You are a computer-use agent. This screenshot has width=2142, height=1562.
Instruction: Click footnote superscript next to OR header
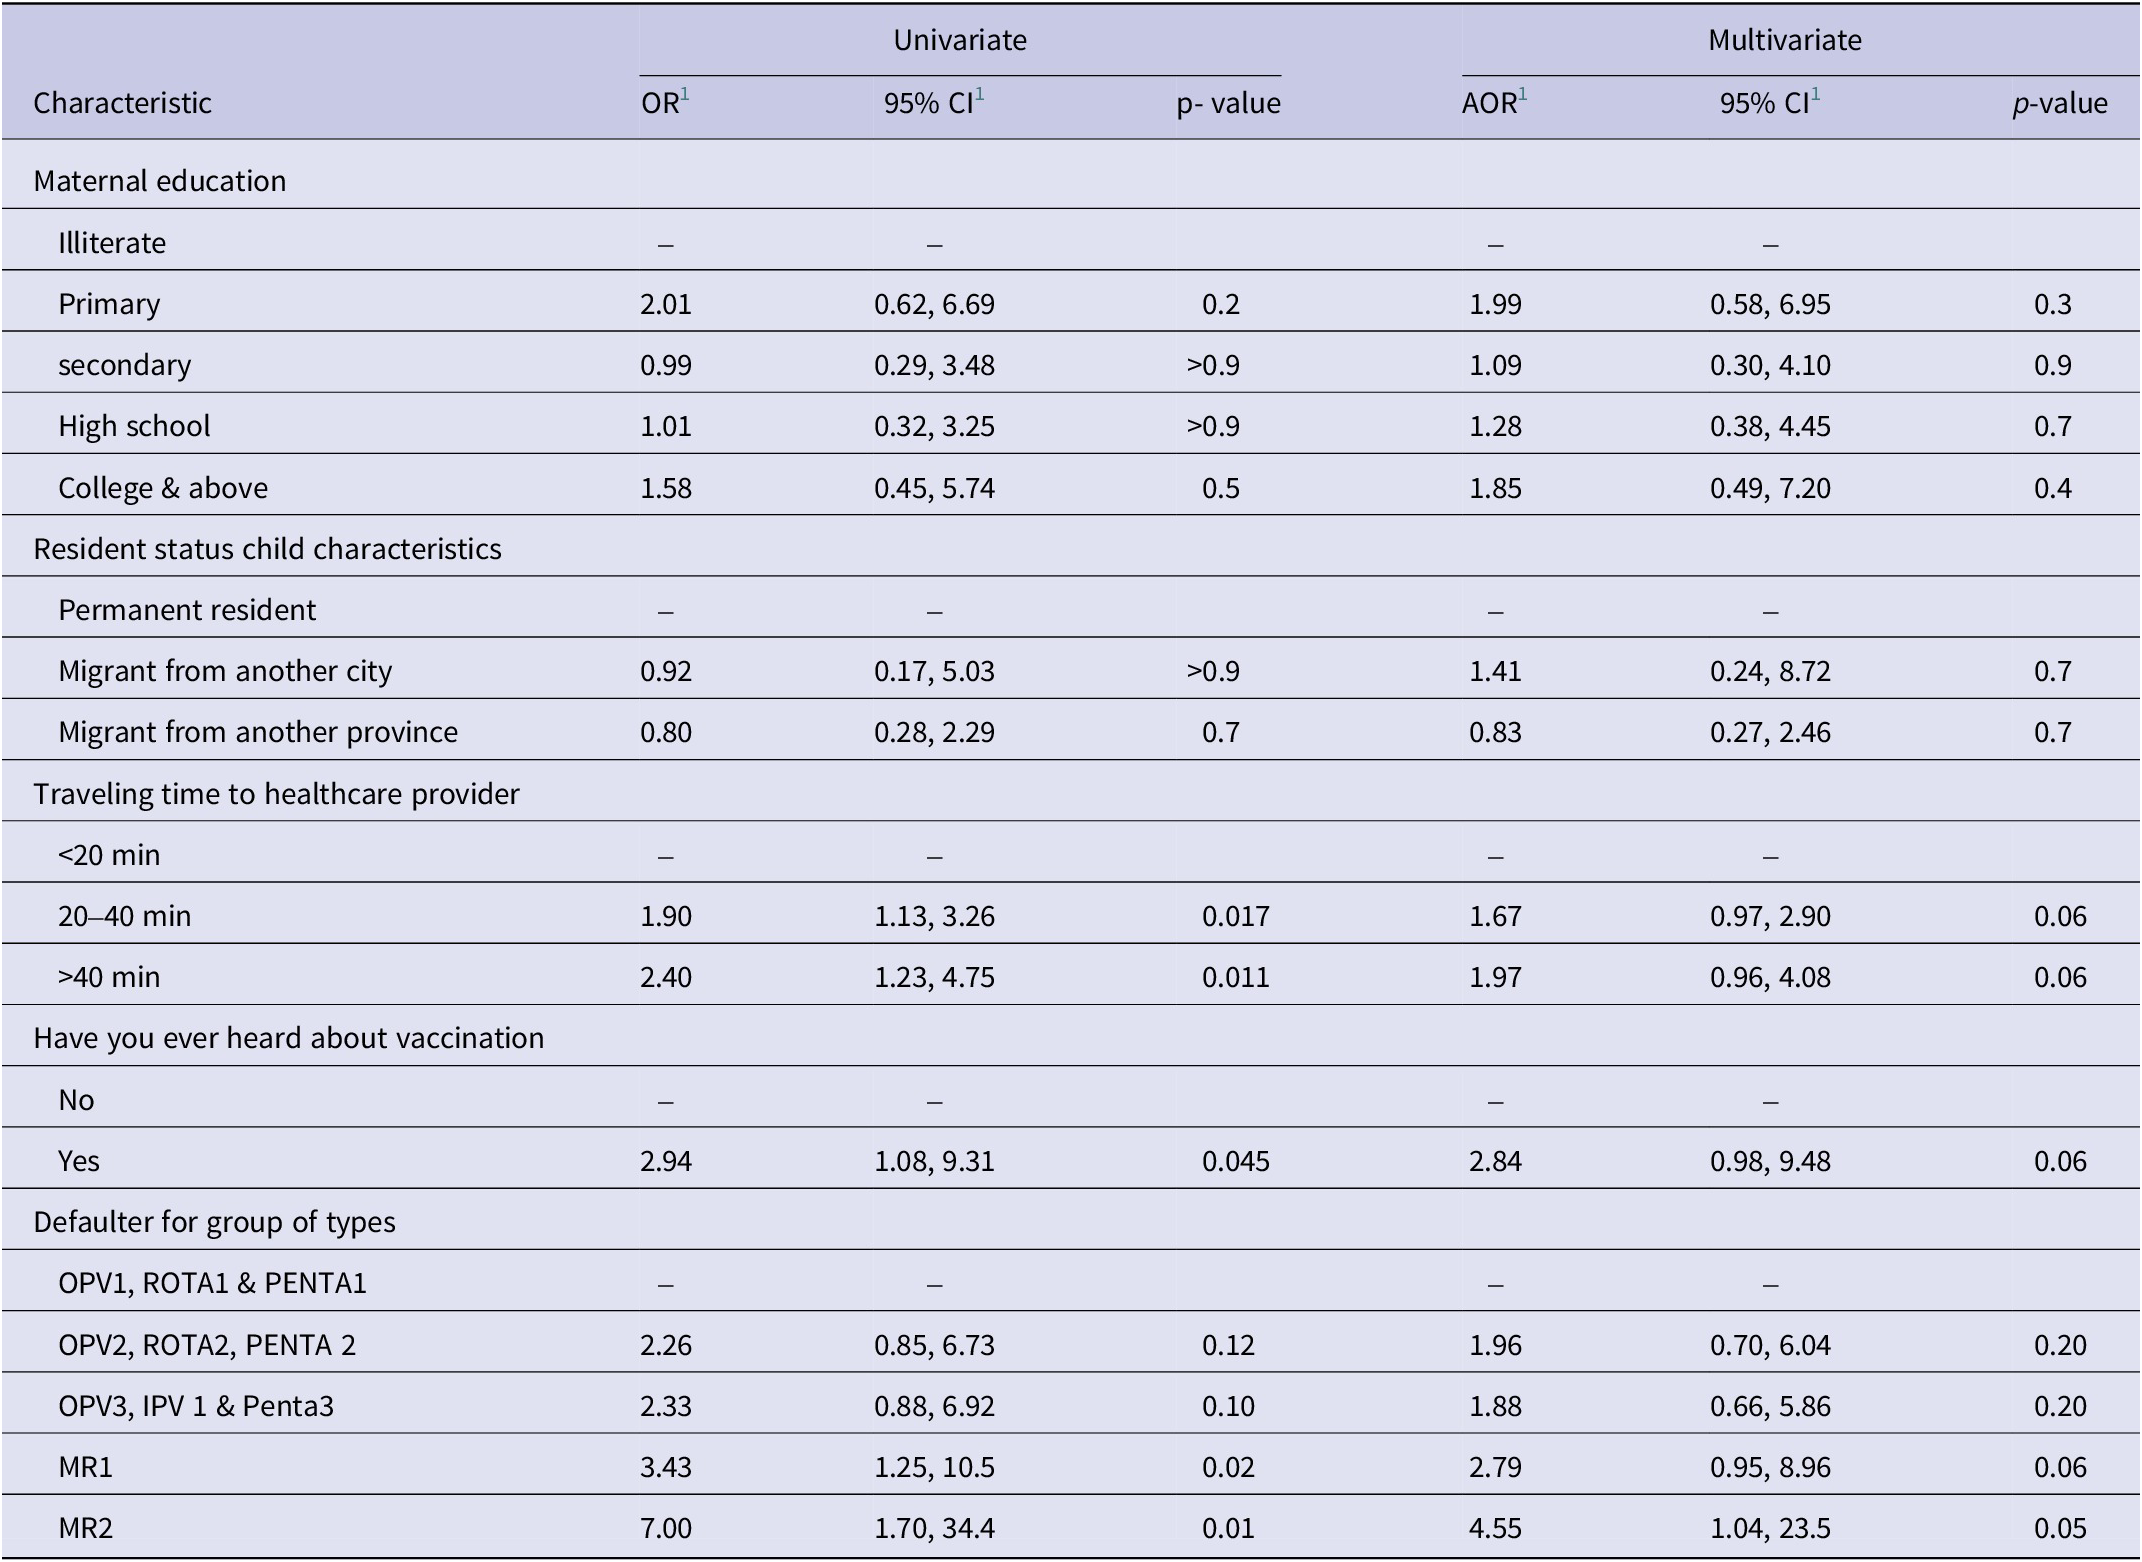pos(685,94)
